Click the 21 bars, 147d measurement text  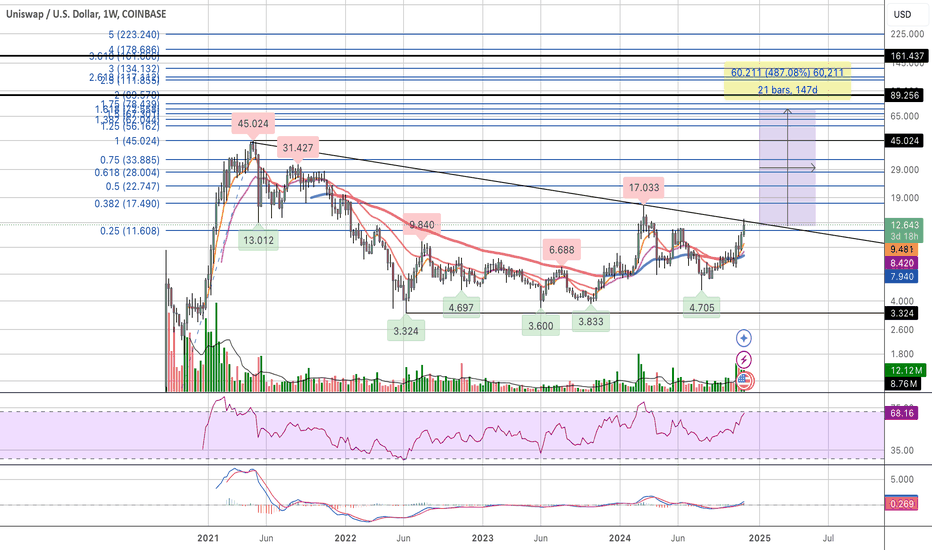(x=787, y=90)
